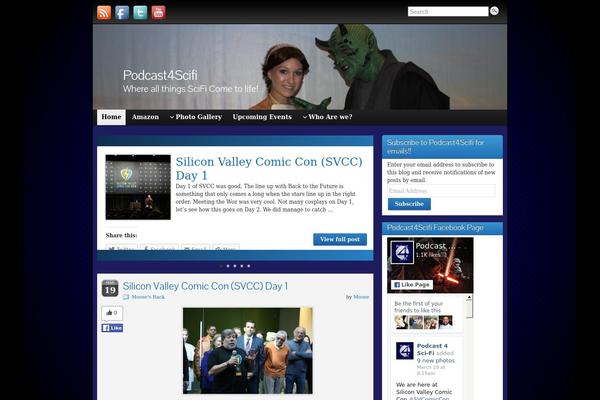Viewport: 600px width, 400px height.
Task: Click the friends' avatars row in Facebook widget
Action: pyautogui.click(x=424, y=322)
